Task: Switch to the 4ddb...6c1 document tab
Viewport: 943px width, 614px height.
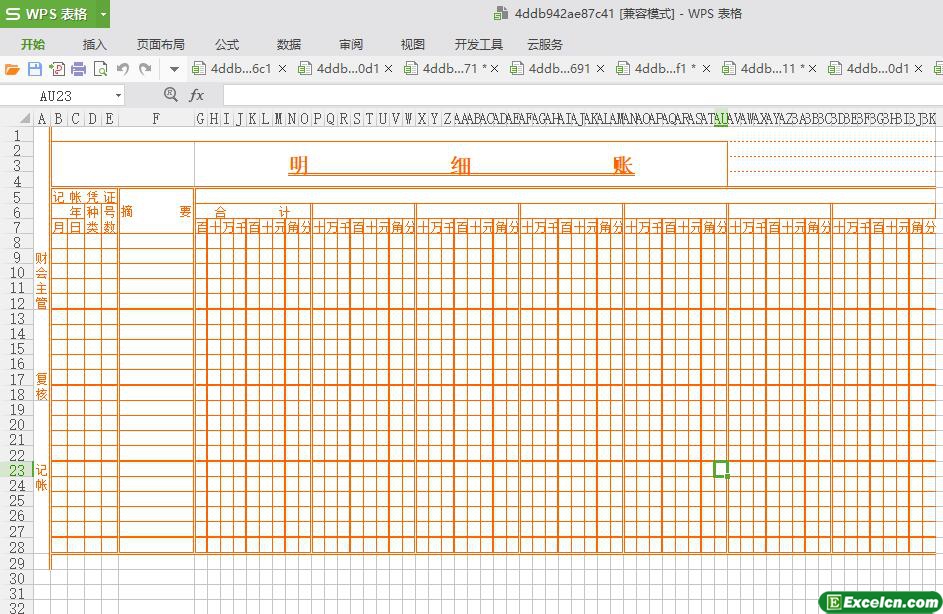Action: click(x=240, y=69)
